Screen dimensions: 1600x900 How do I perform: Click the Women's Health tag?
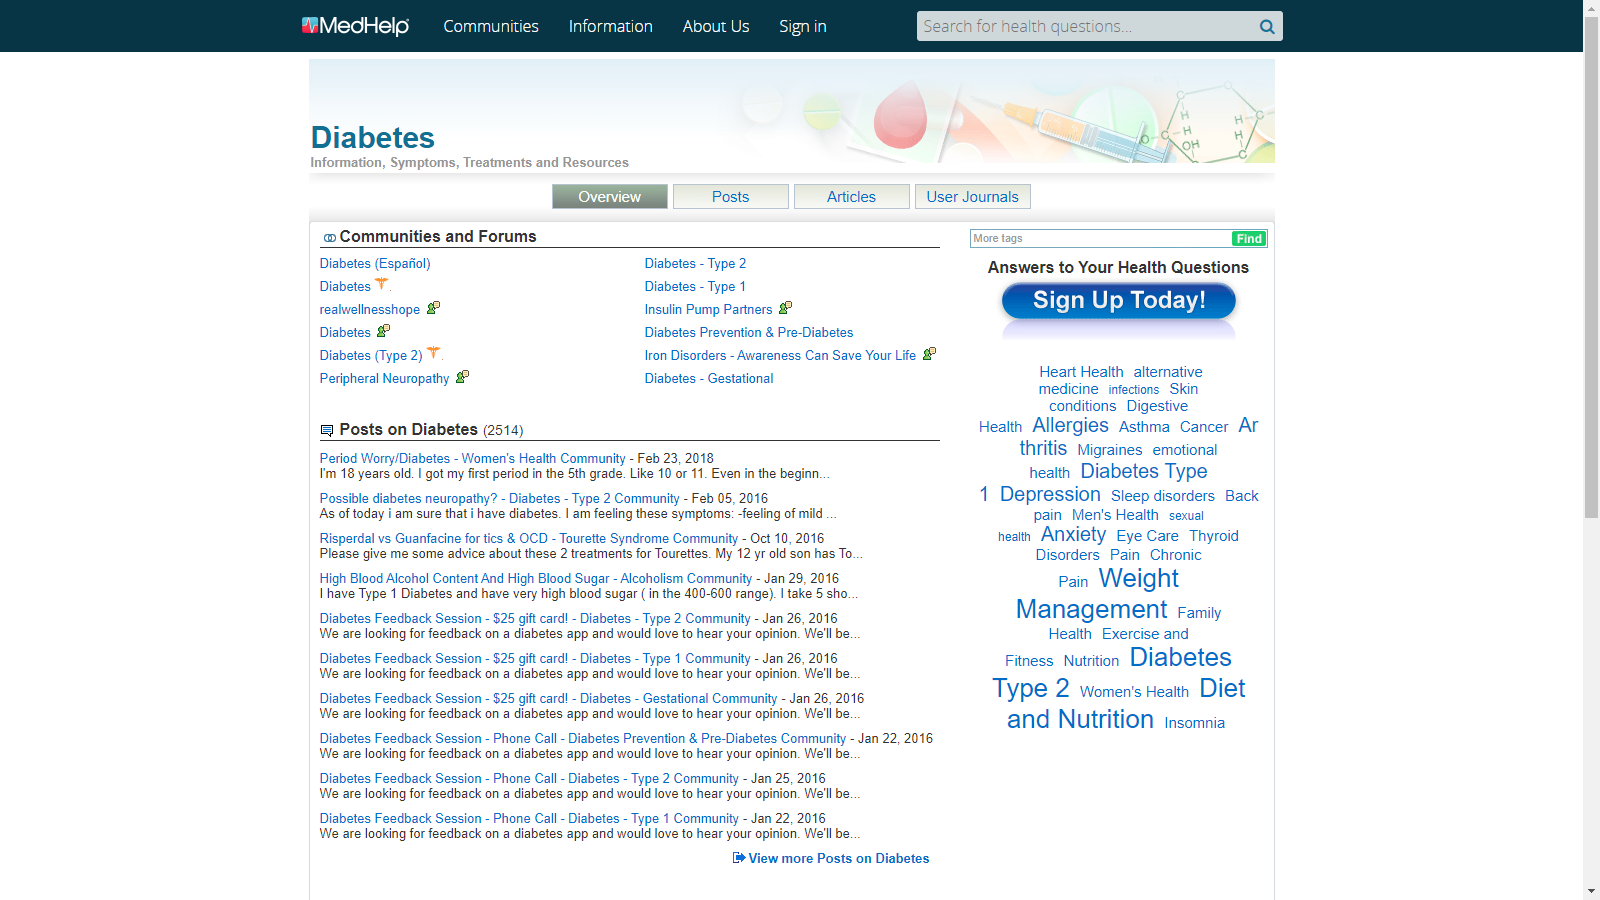click(1134, 692)
